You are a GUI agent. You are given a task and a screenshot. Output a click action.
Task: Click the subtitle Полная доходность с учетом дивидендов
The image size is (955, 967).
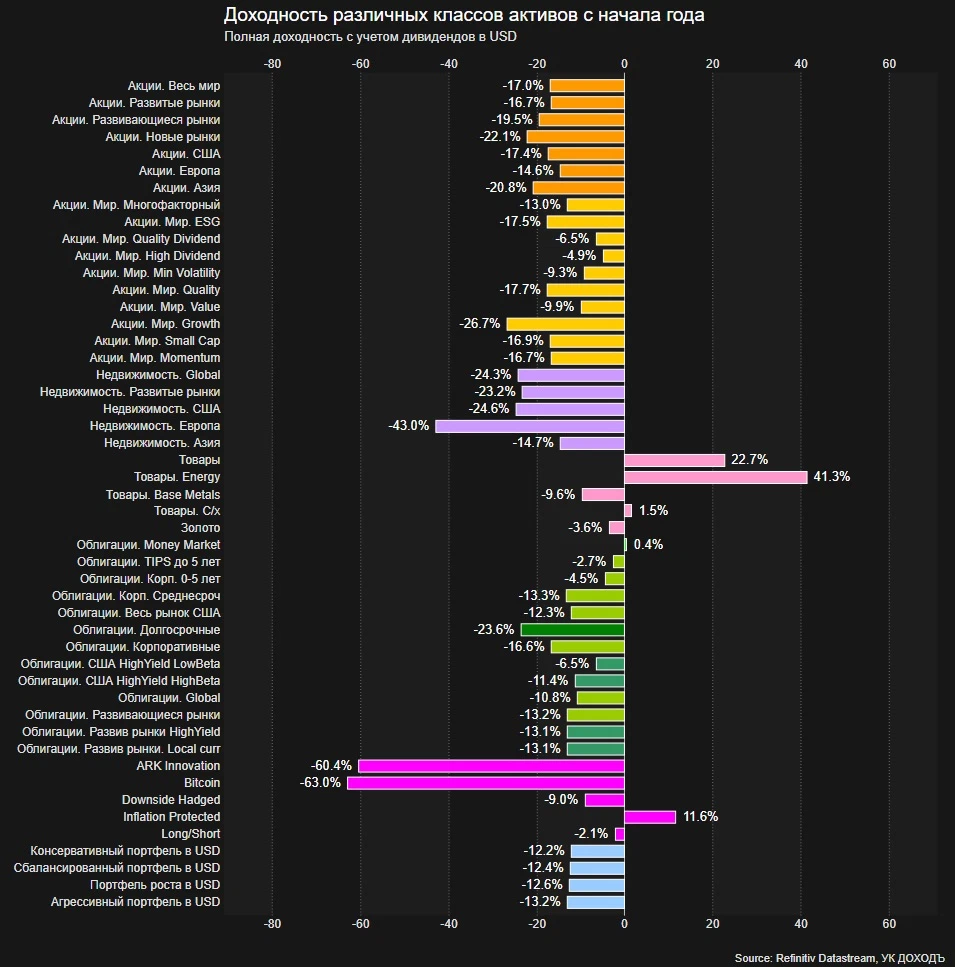pyautogui.click(x=369, y=37)
